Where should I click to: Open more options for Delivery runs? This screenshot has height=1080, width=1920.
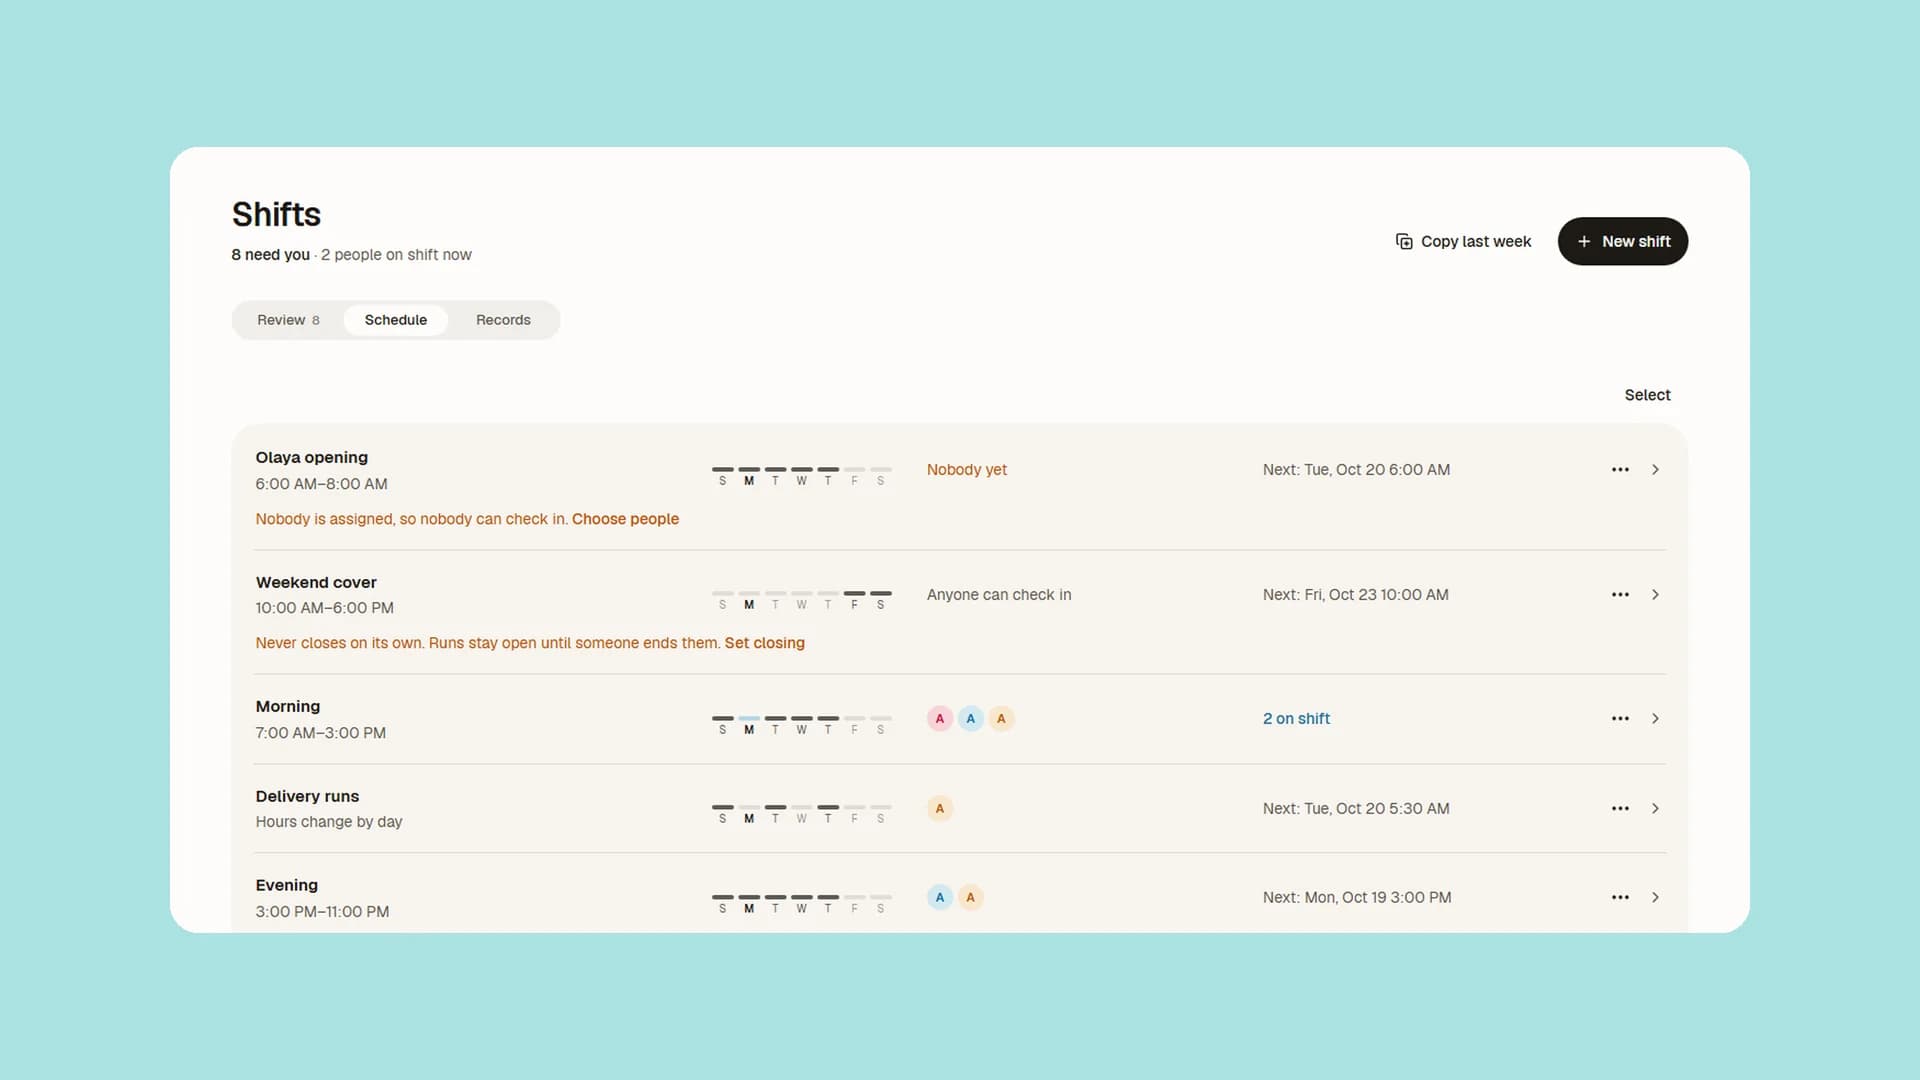pos(1620,809)
